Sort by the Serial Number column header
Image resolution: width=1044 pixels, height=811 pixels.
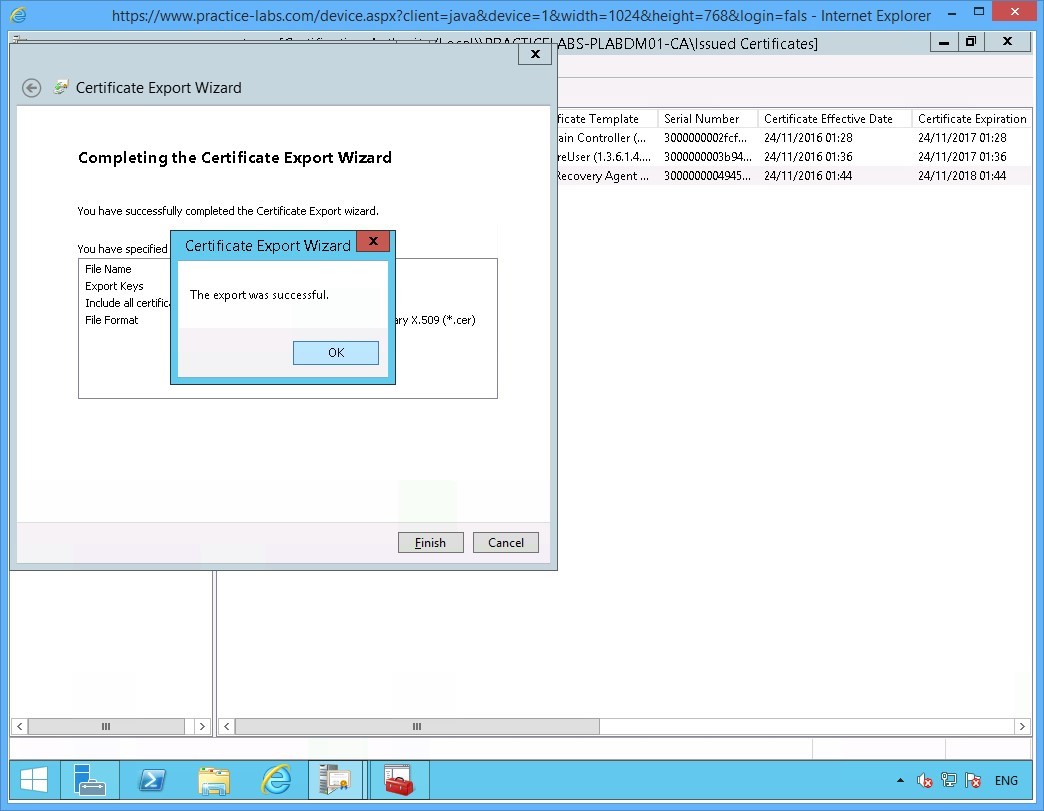point(704,118)
